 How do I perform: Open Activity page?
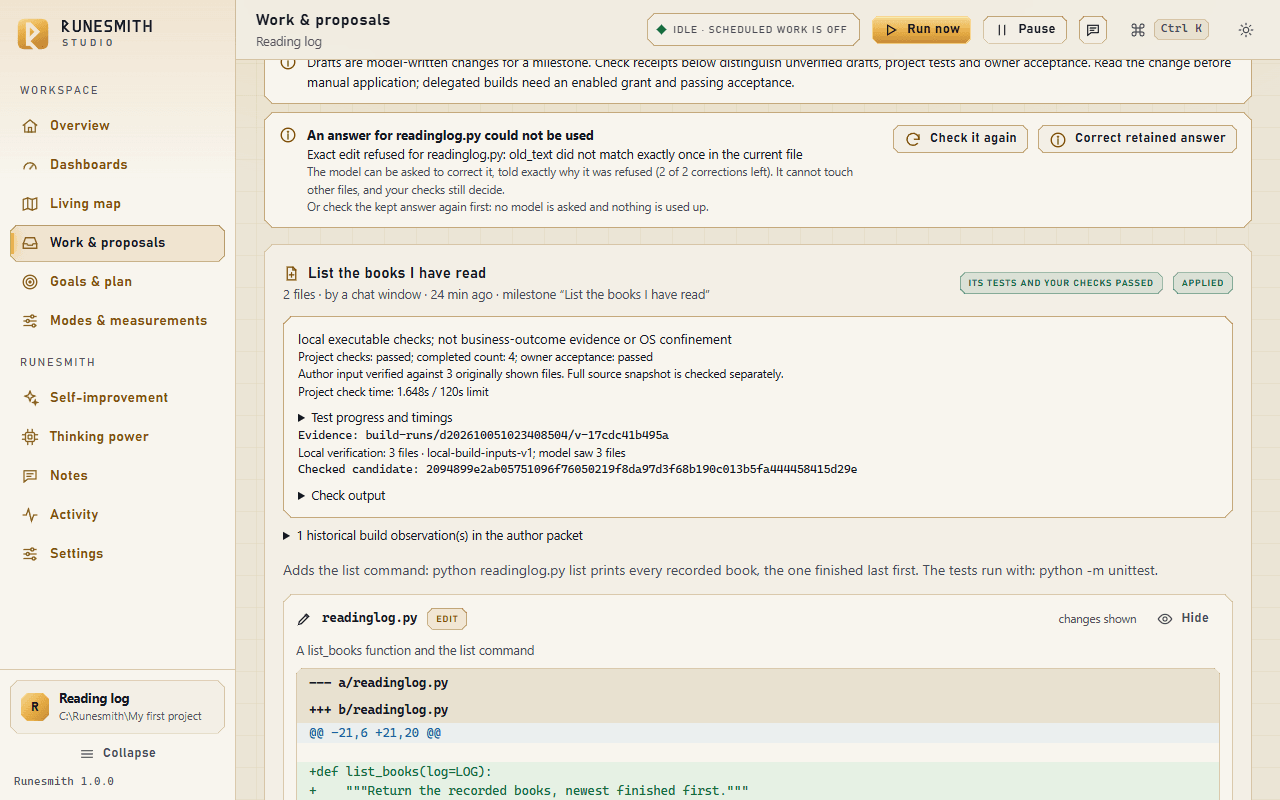pyautogui.click(x=117, y=515)
